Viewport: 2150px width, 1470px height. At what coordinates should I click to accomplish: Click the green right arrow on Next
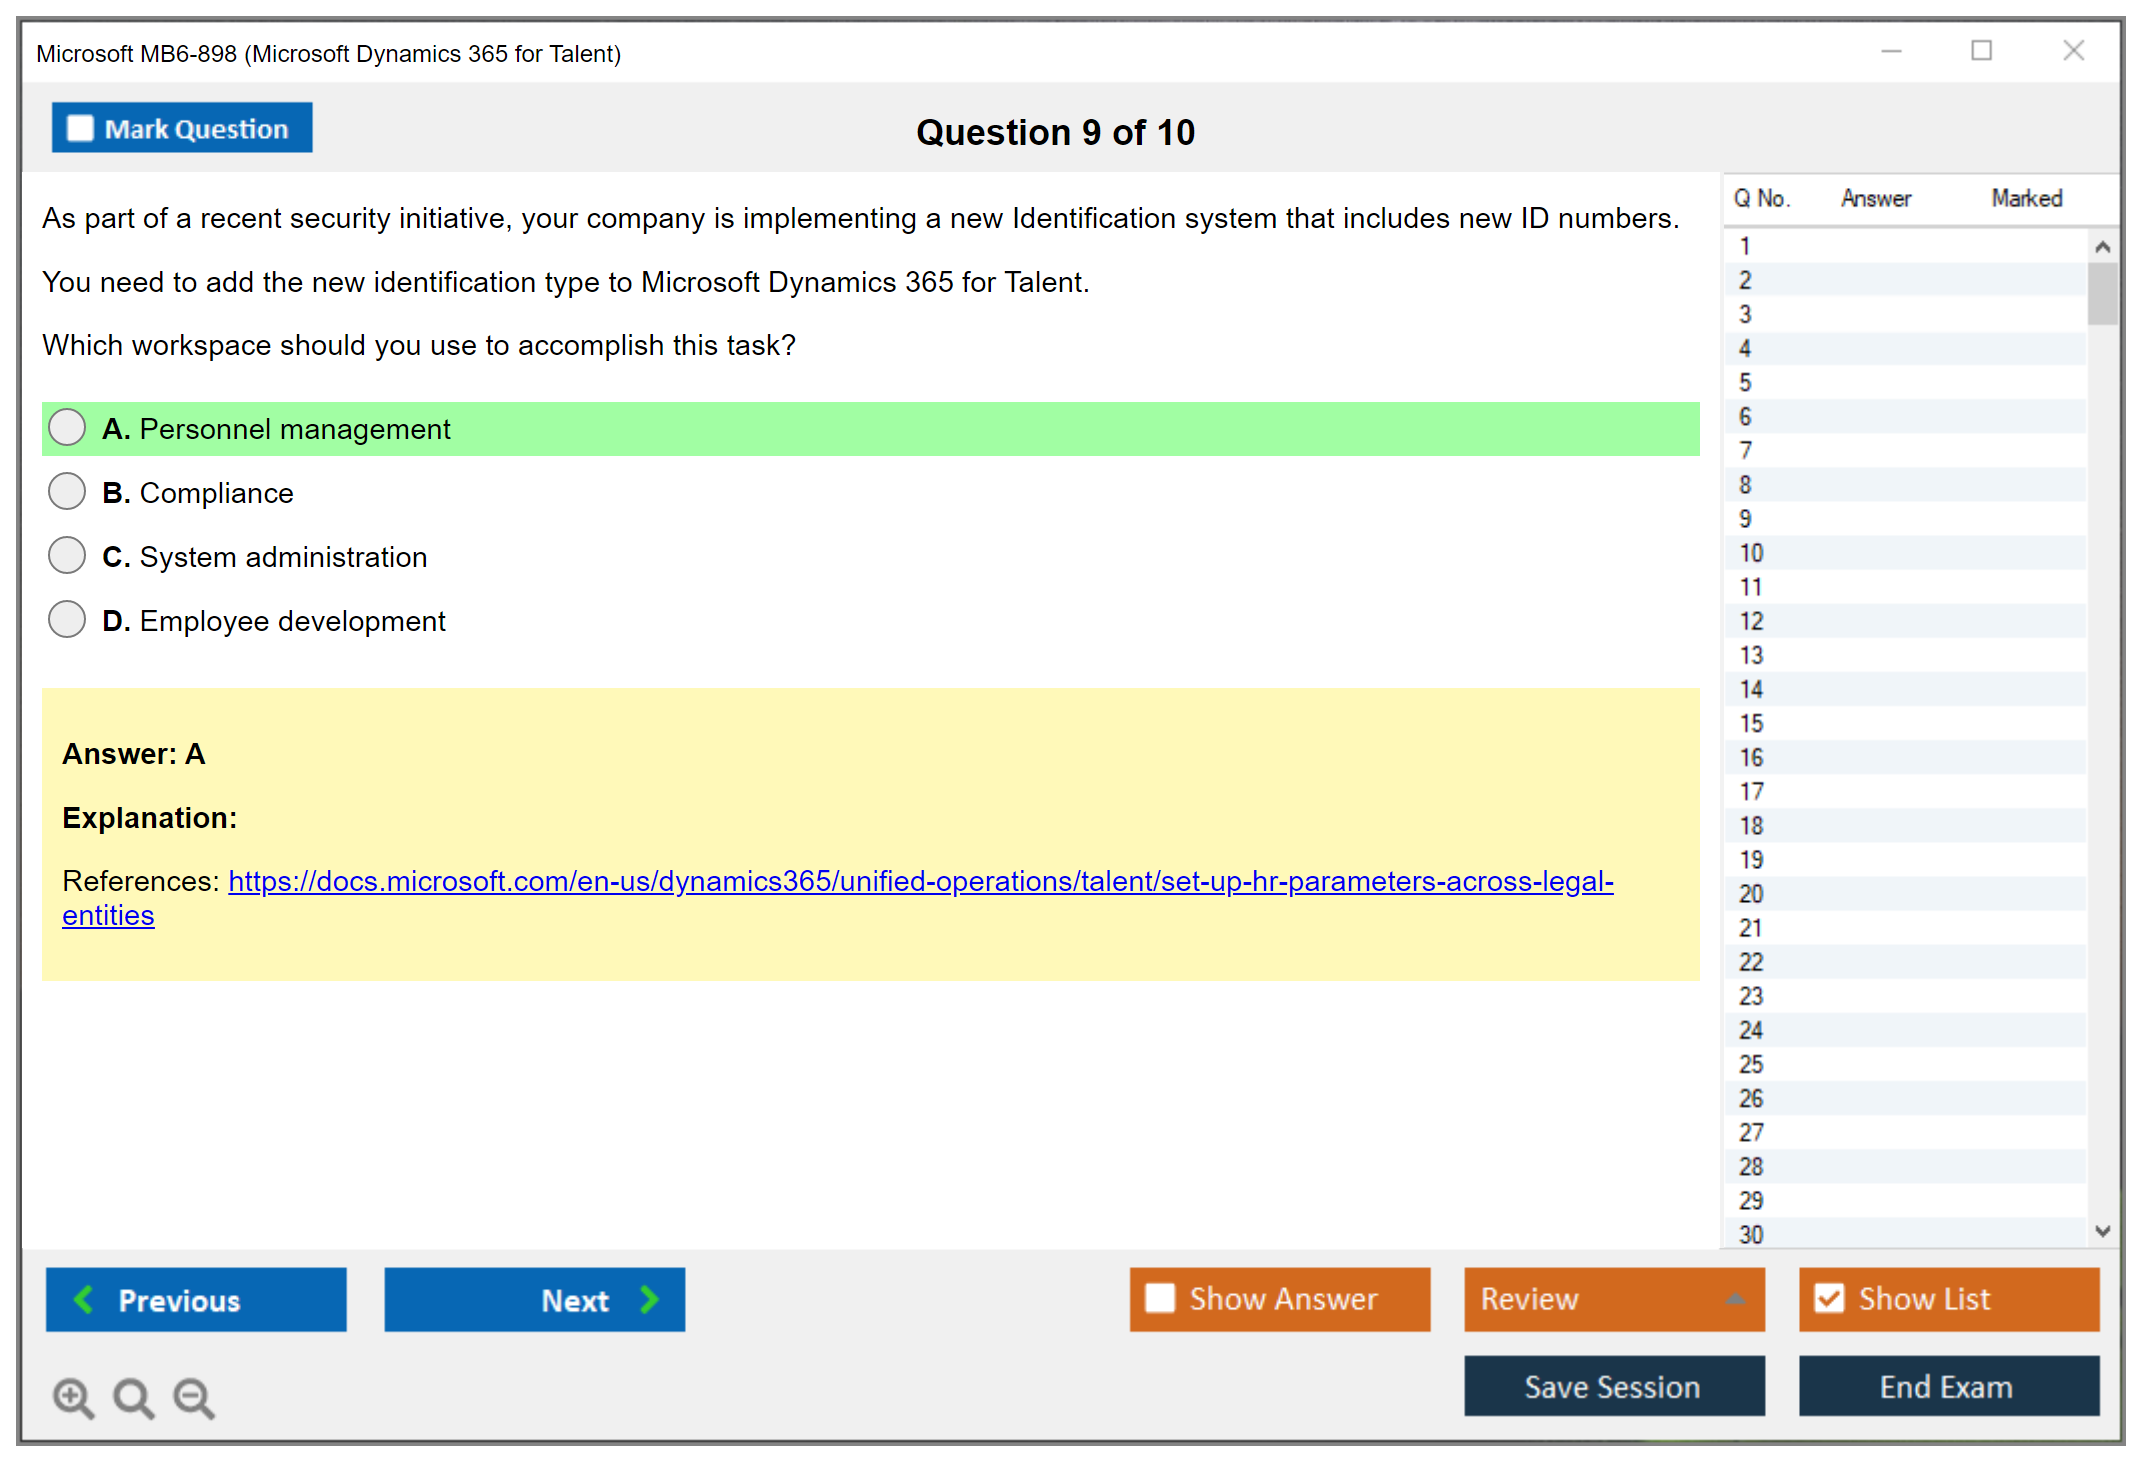point(649,1299)
